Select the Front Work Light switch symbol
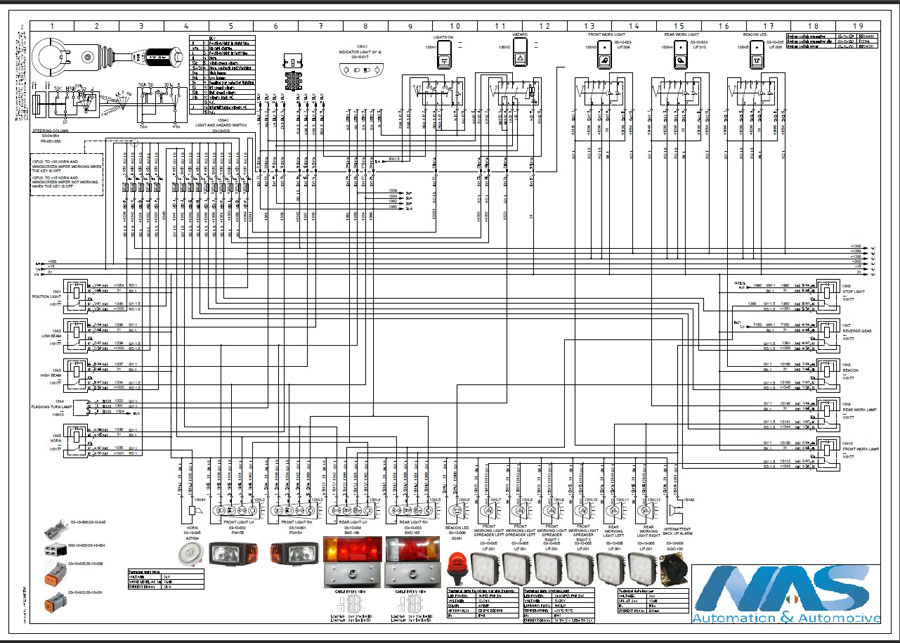This screenshot has height=643, width=900. point(605,60)
